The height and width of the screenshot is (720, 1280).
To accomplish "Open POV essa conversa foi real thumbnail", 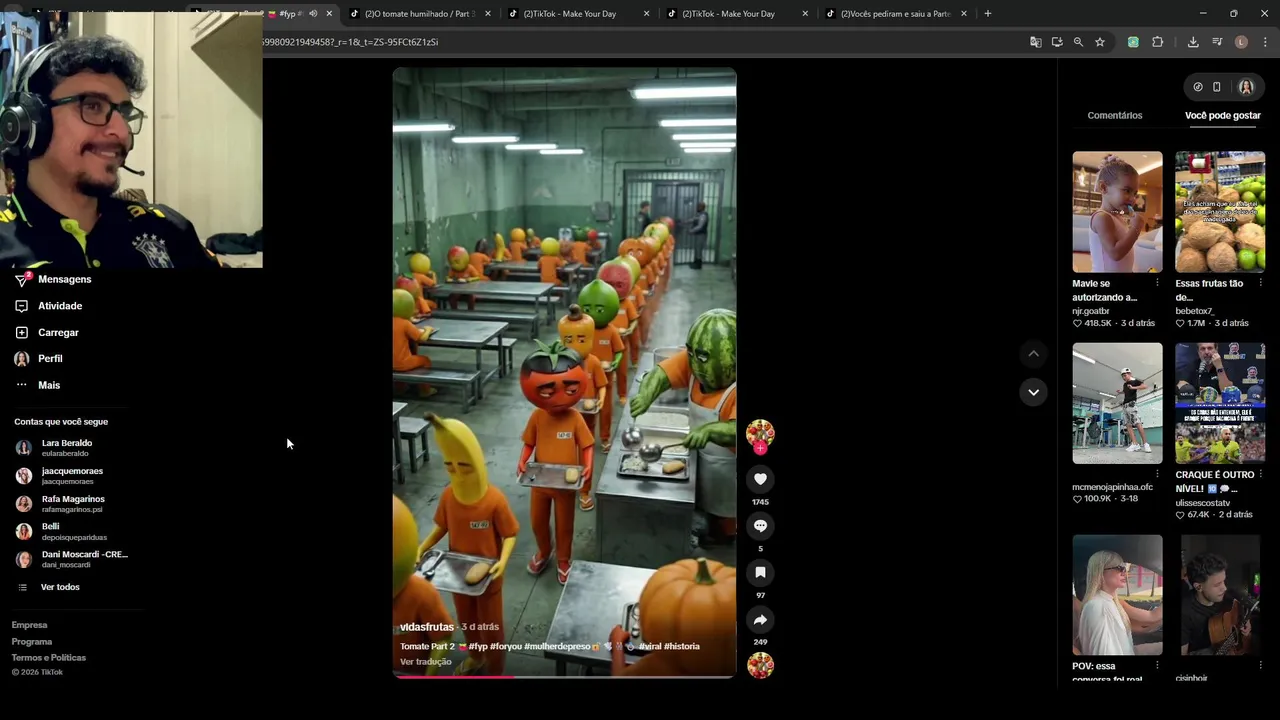I will 1117,594.
